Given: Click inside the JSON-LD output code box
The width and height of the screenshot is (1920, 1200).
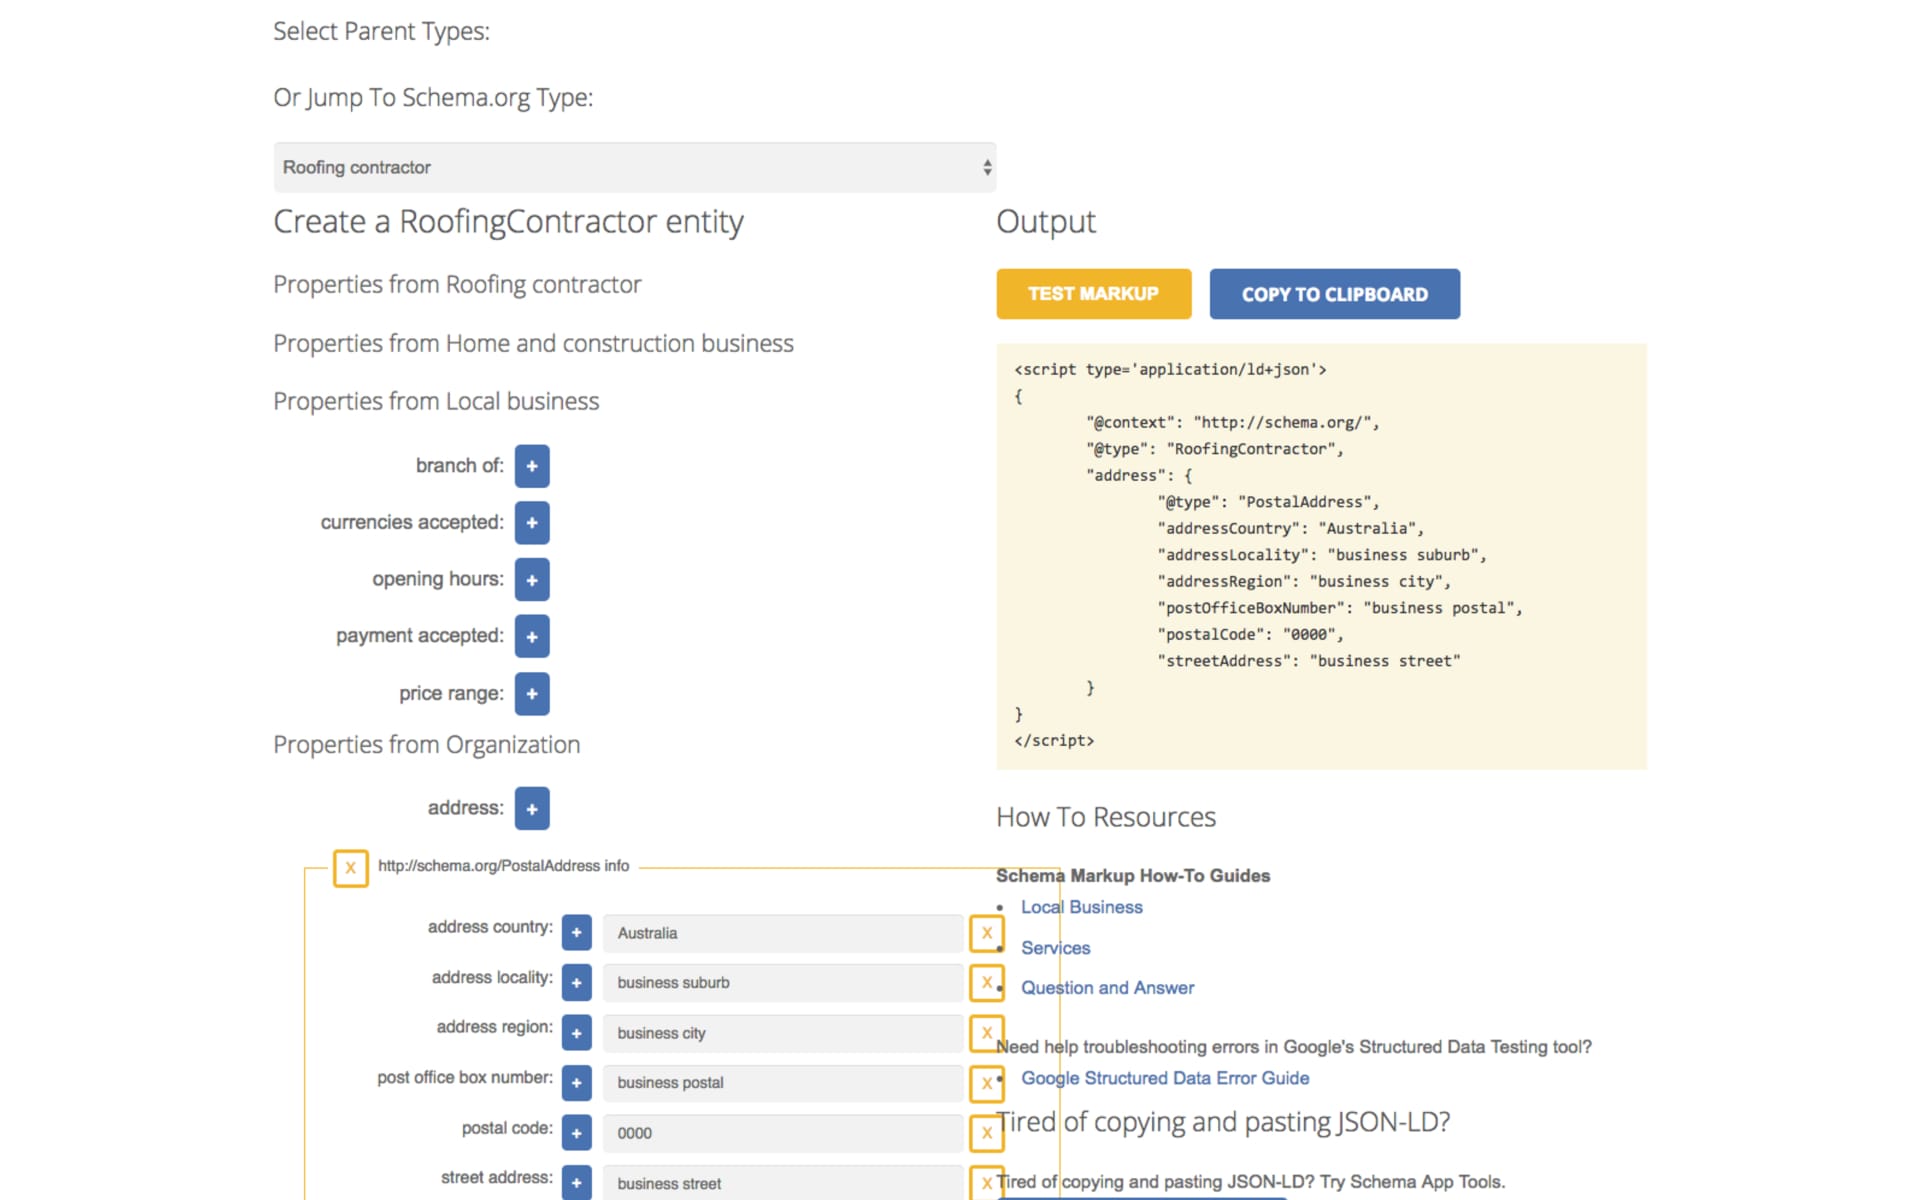Looking at the screenshot, I should coord(1321,556).
